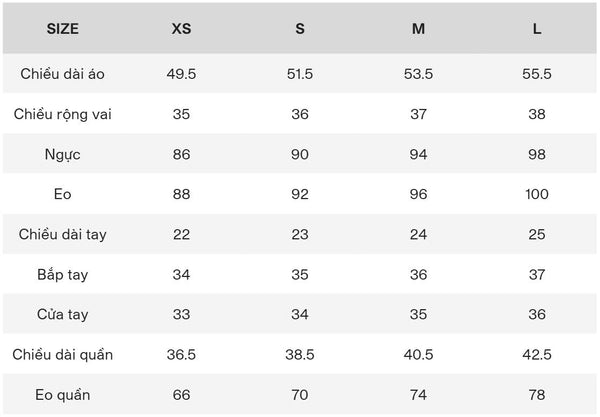Click the Chiều rộng vai row label
Screen dimensions: 600x417
[63, 114]
